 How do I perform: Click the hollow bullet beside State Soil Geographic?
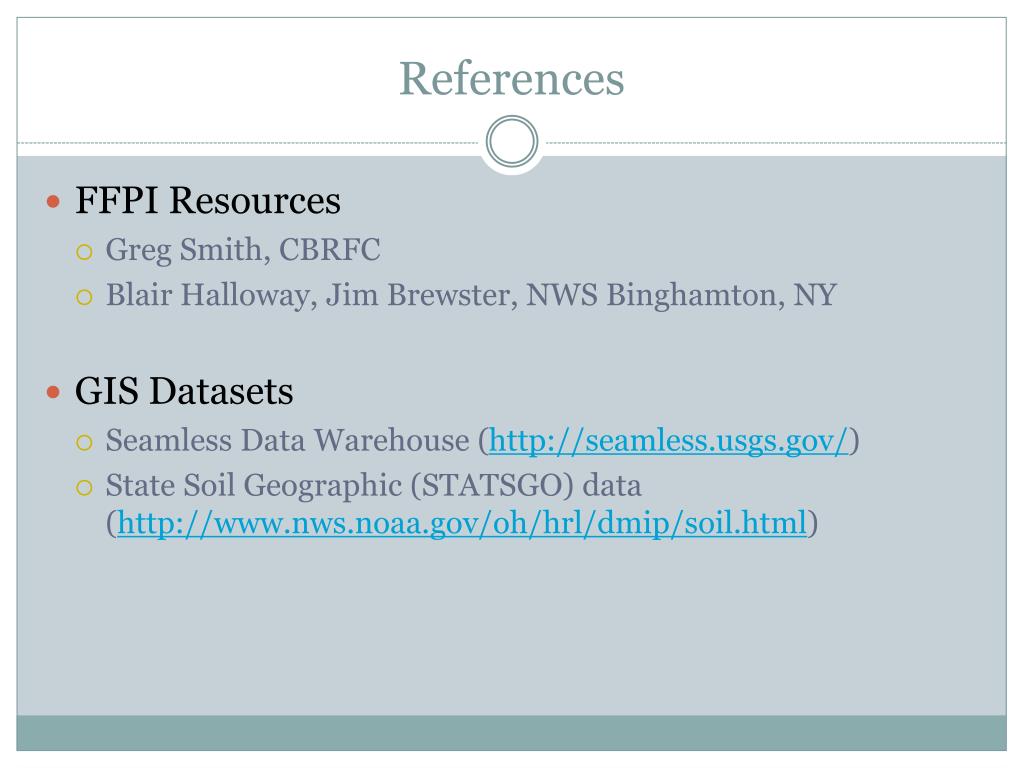pos(84,487)
